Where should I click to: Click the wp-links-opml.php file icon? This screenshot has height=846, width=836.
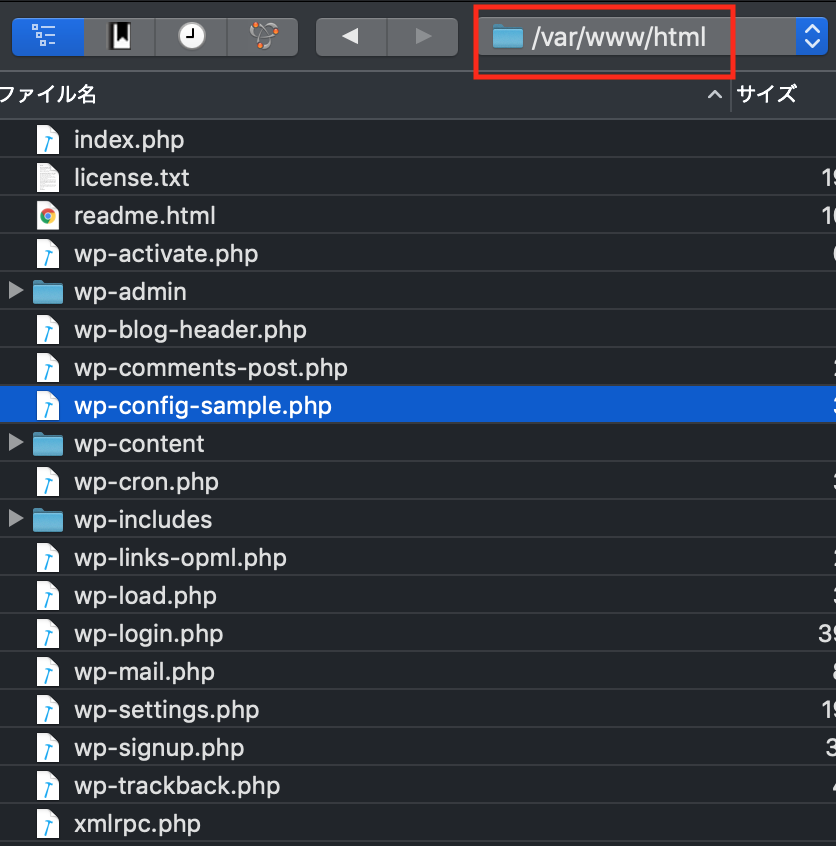[47, 558]
